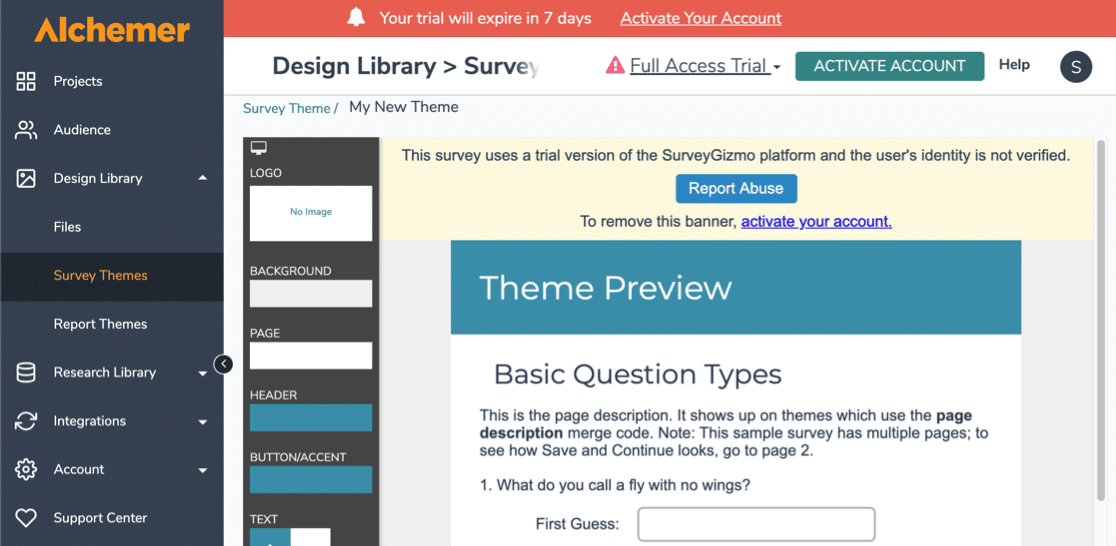Select Report Themes in sidebar

[100, 324]
